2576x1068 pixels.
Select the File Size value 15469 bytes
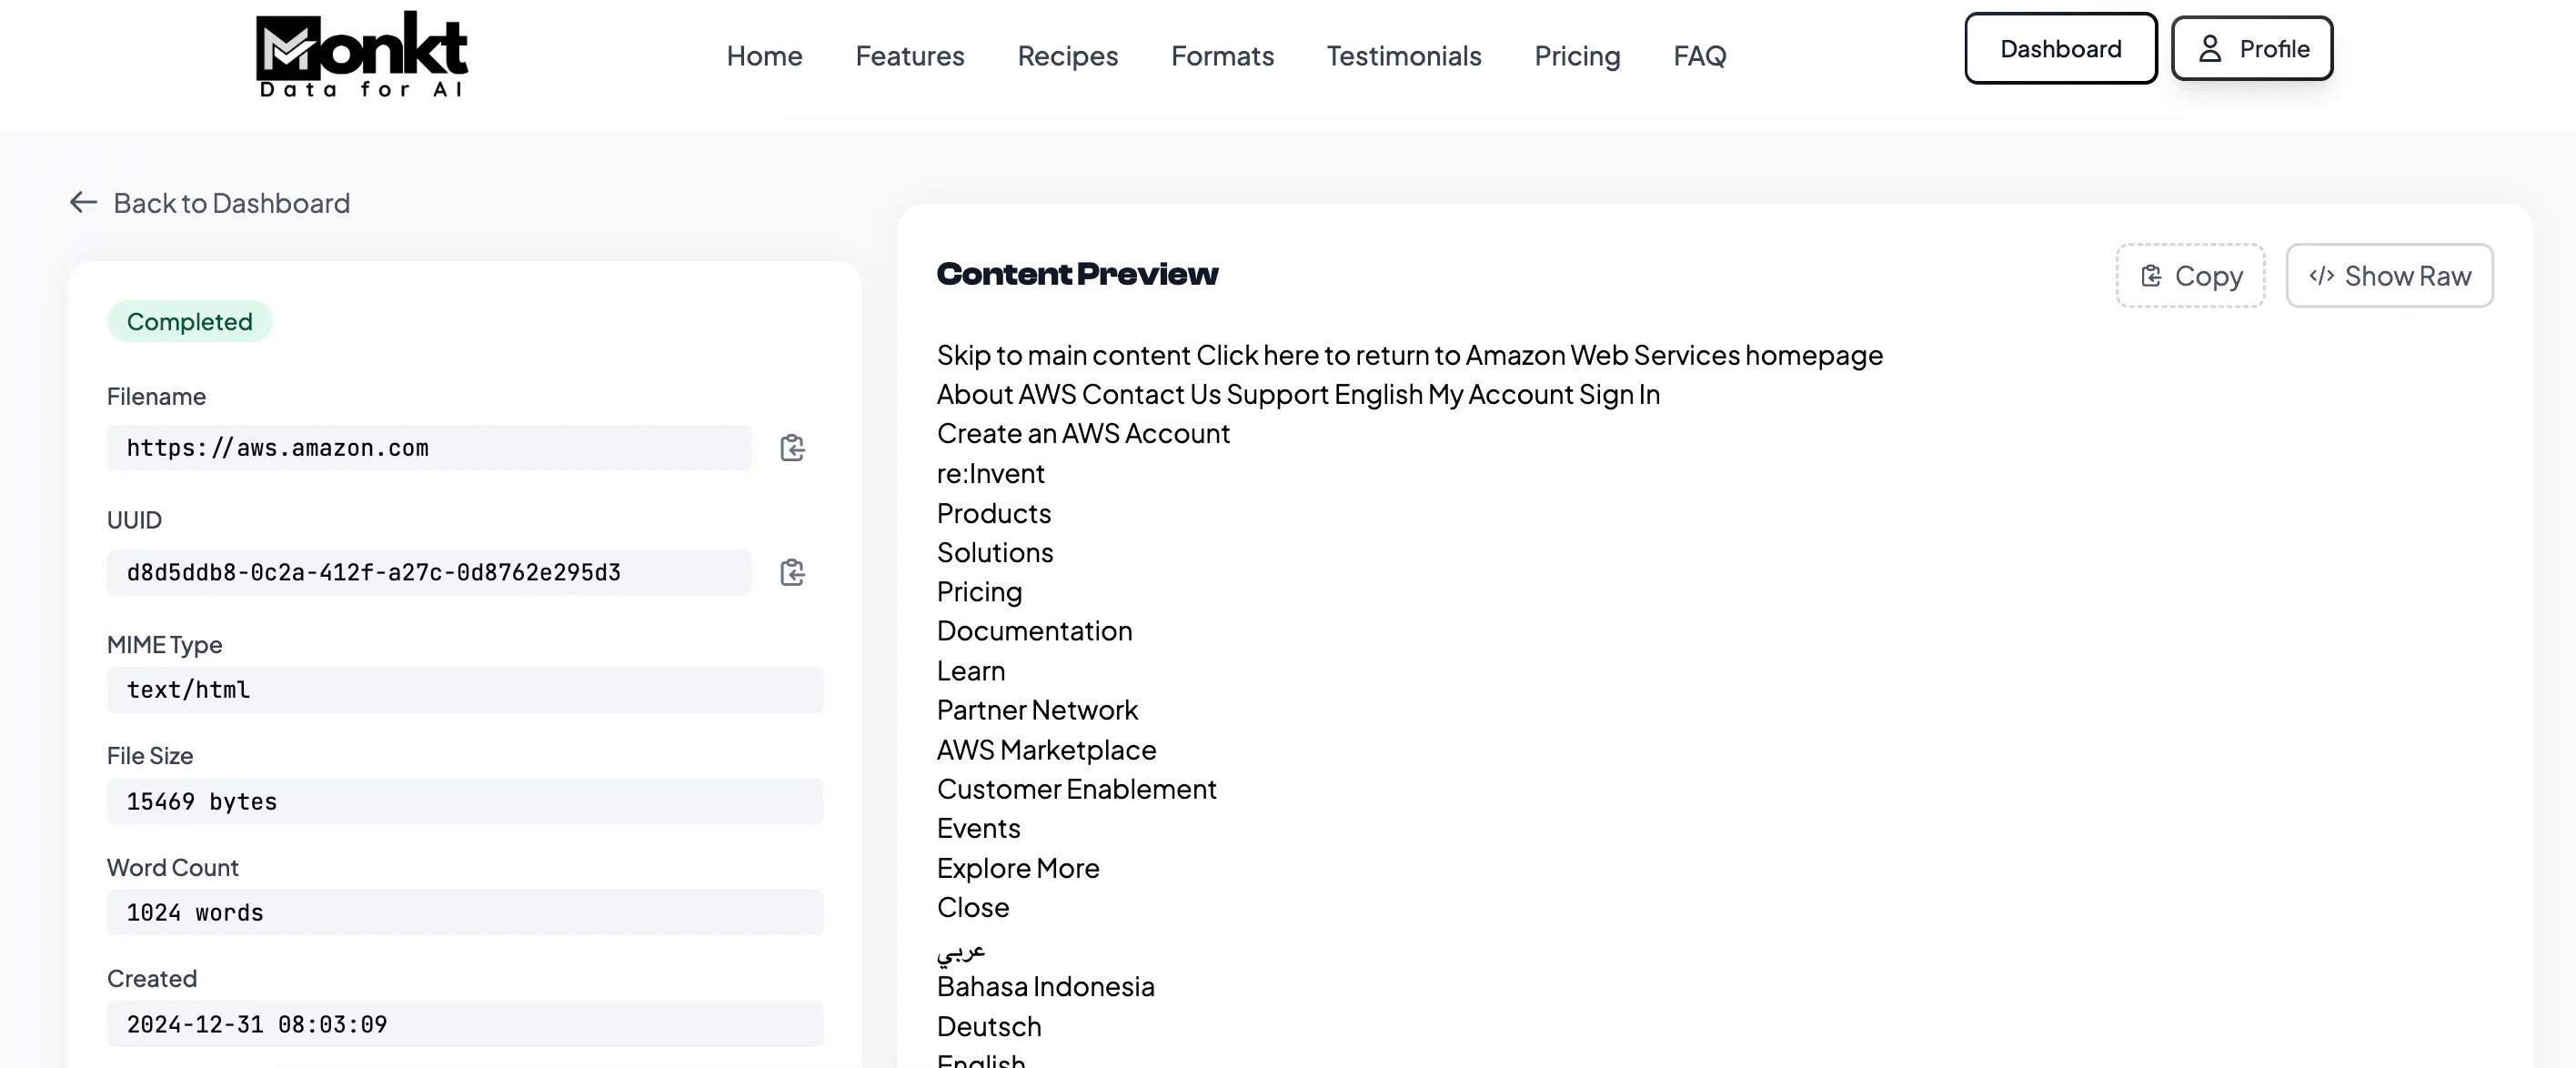[465, 801]
